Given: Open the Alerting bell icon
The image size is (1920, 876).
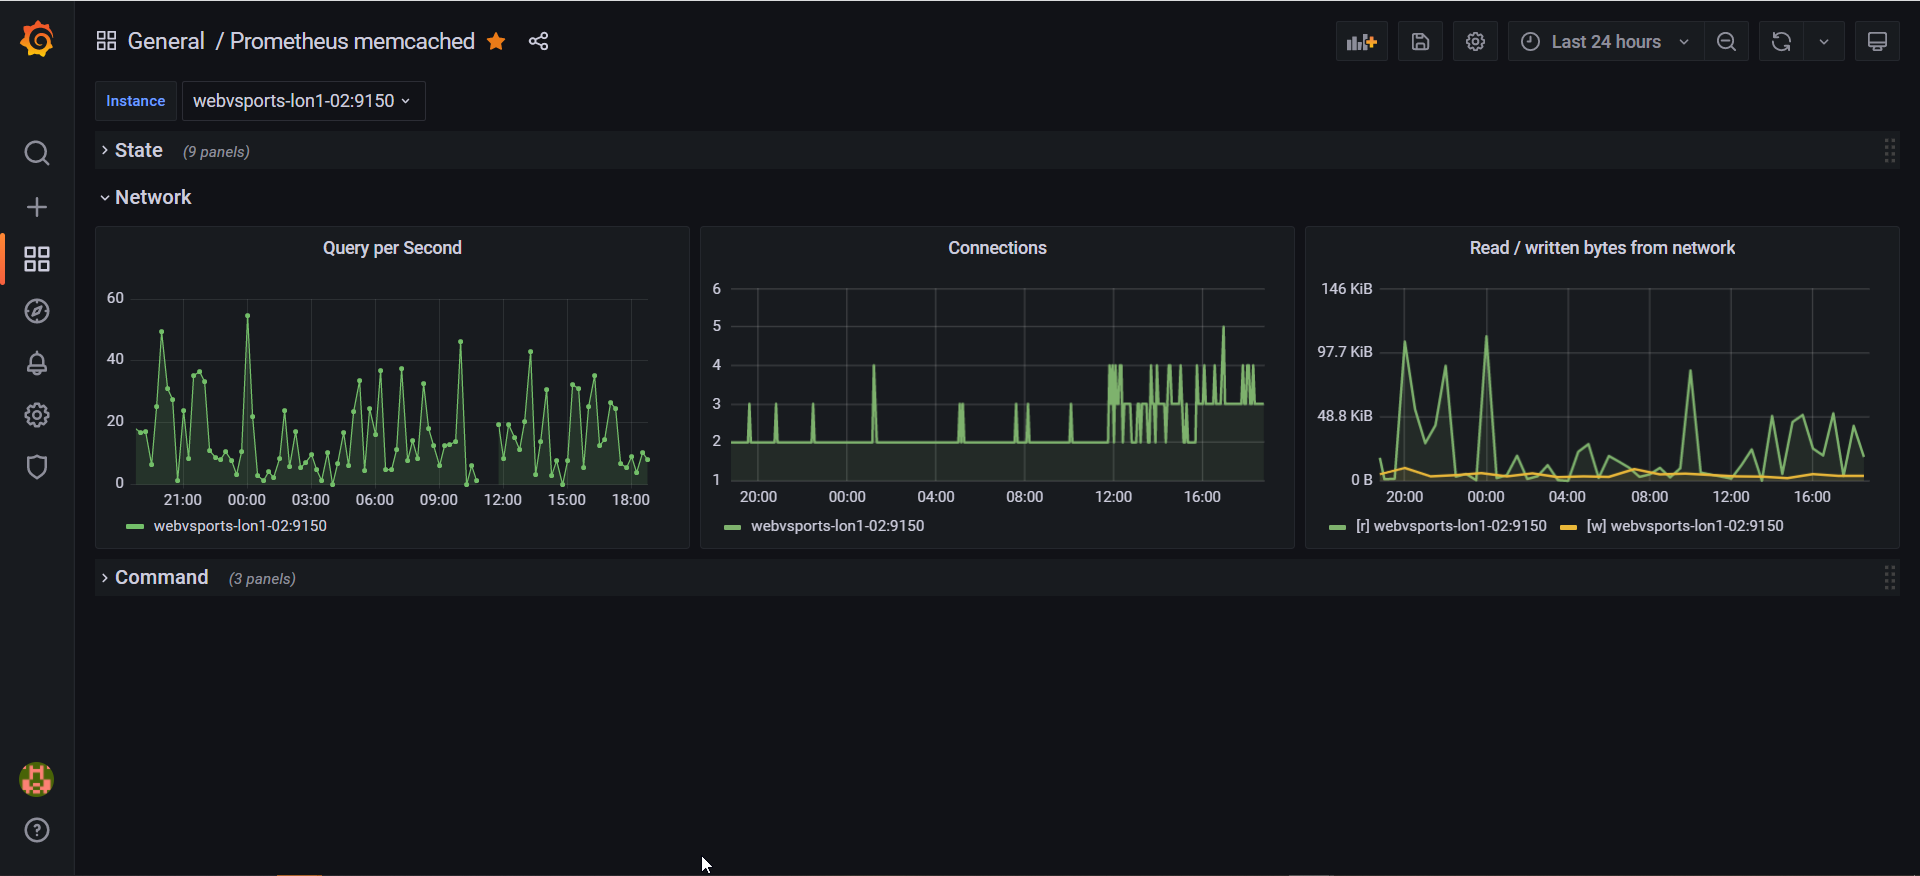Looking at the screenshot, I should click(x=37, y=363).
